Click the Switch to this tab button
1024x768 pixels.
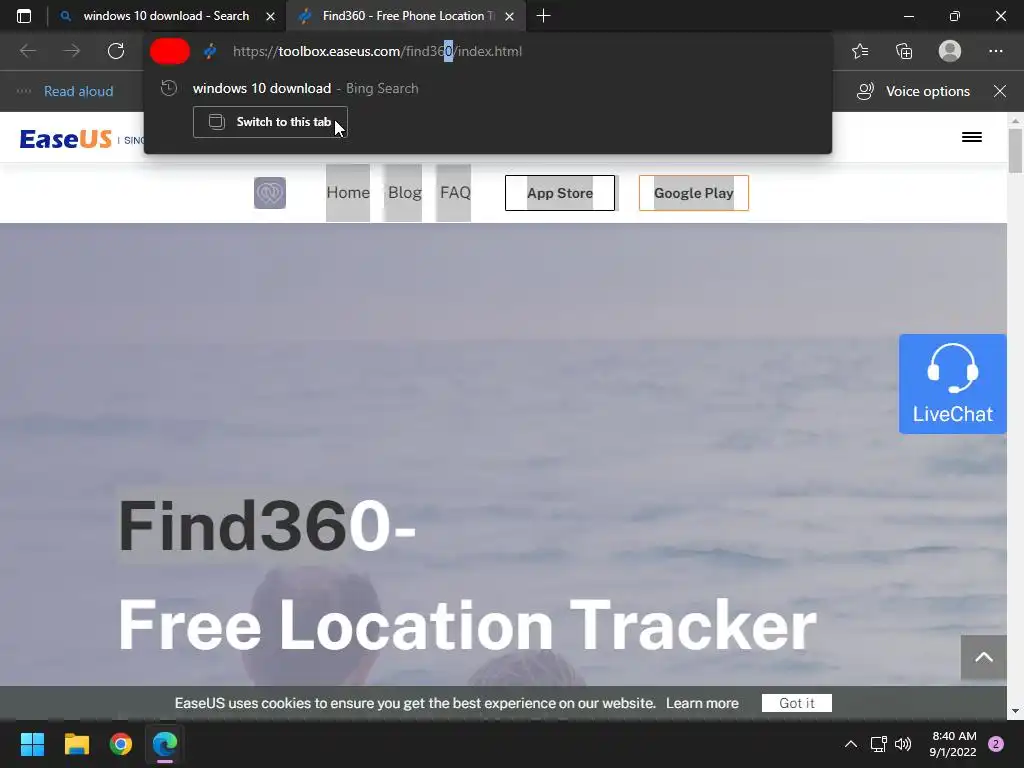click(270, 122)
